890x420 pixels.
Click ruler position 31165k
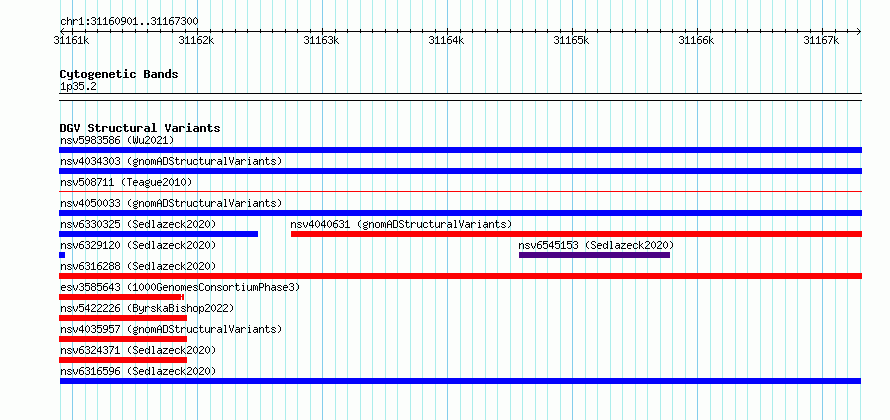572,40
